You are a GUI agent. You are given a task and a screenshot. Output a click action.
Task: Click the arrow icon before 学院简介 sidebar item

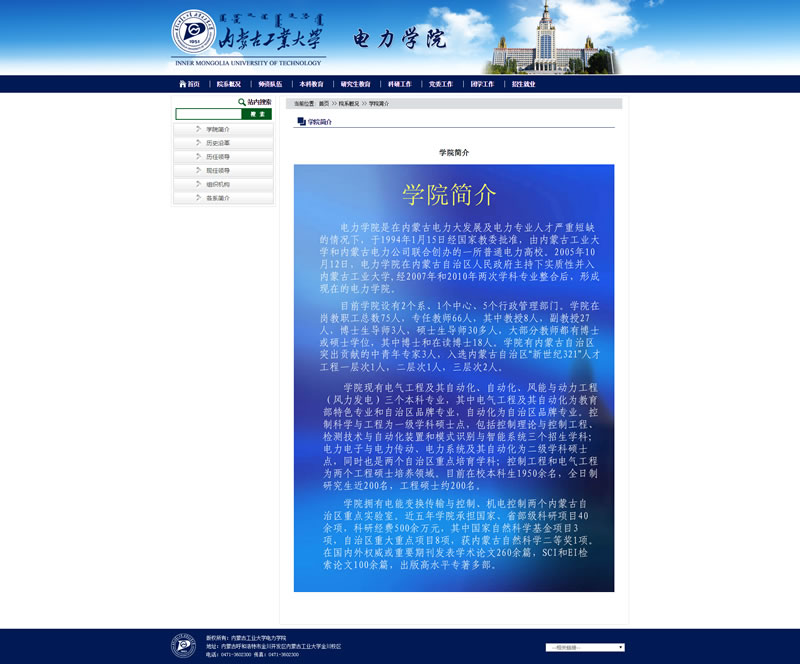tap(198, 129)
